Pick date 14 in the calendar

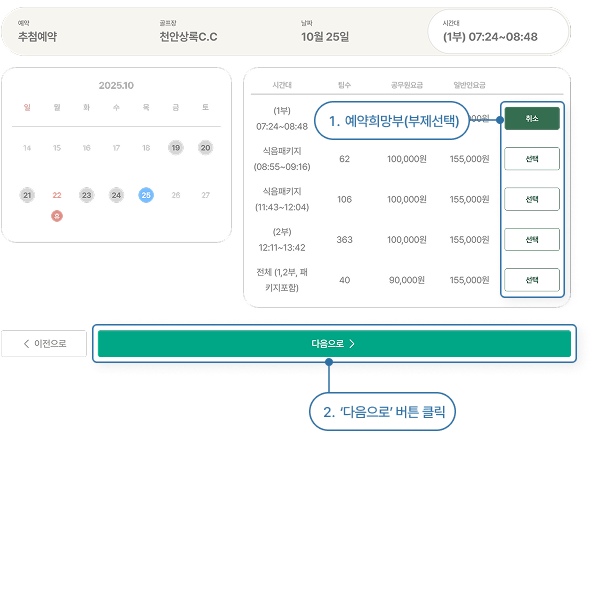tap(27, 148)
